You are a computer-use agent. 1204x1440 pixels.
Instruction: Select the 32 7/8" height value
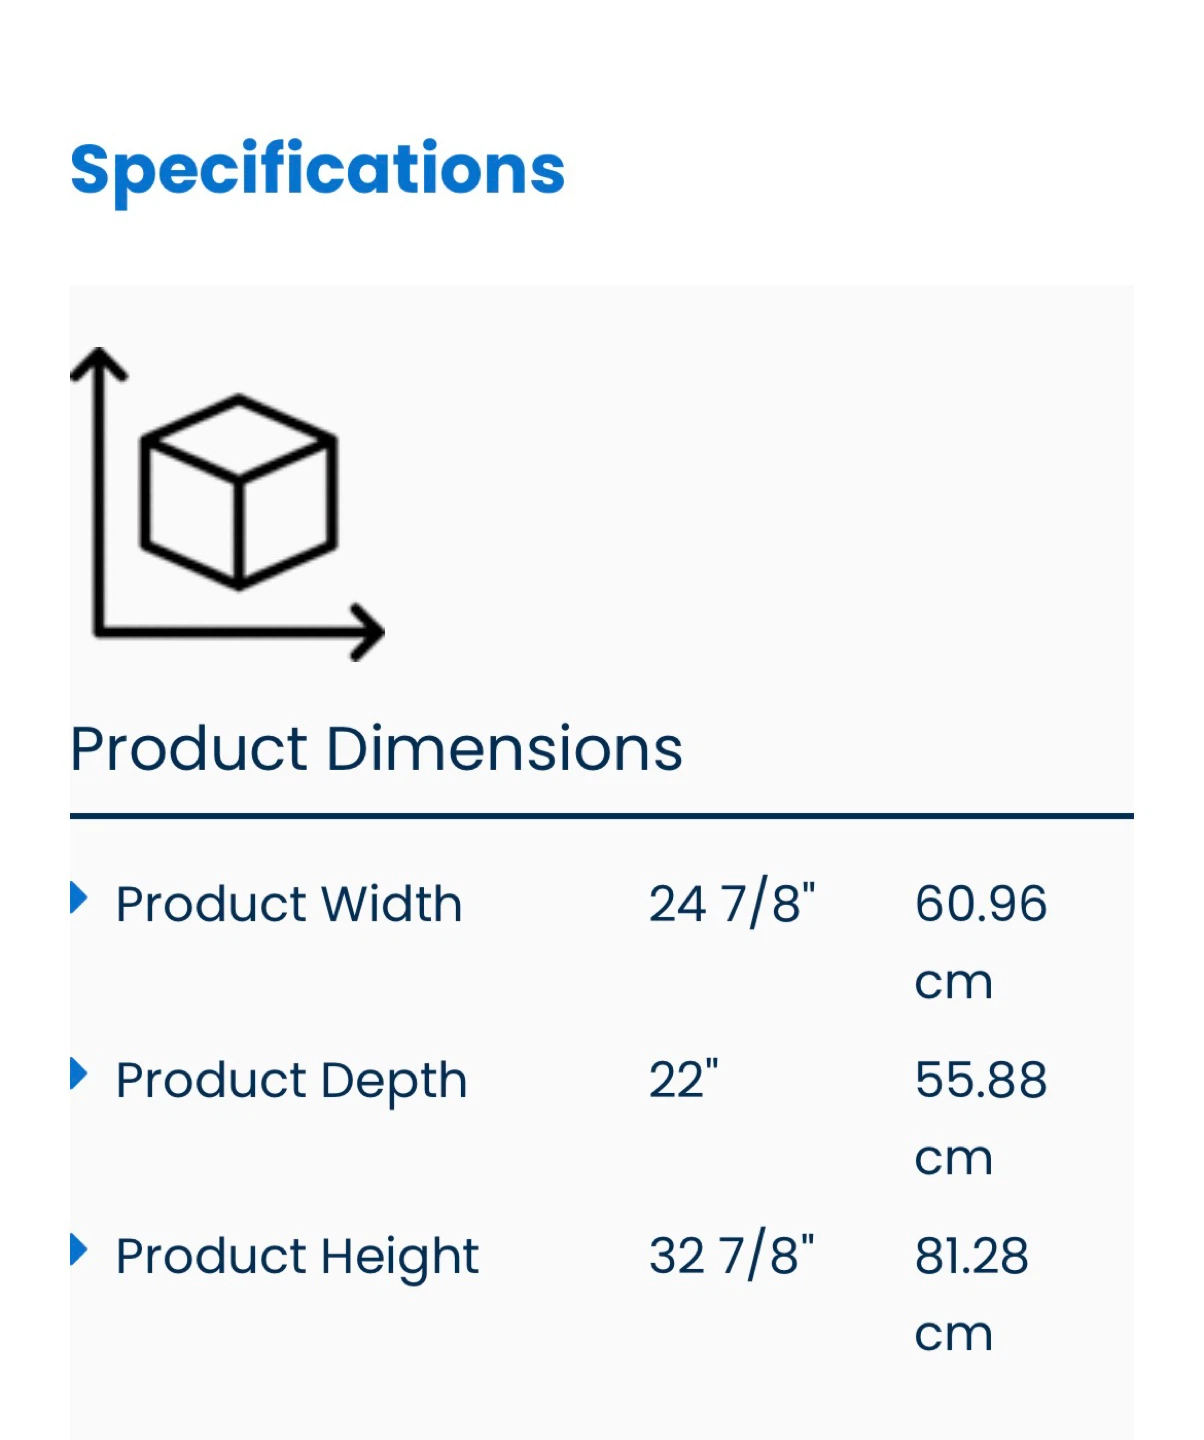point(732,1256)
